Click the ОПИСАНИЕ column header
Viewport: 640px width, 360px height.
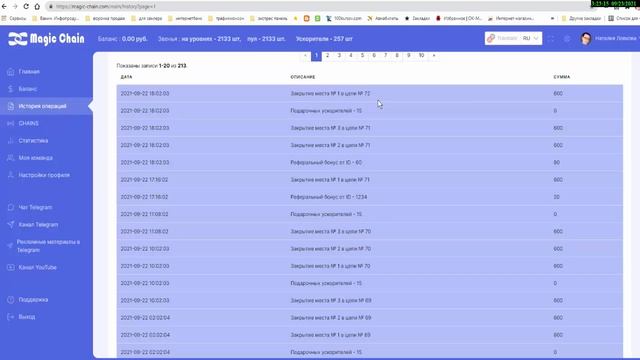tap(303, 77)
